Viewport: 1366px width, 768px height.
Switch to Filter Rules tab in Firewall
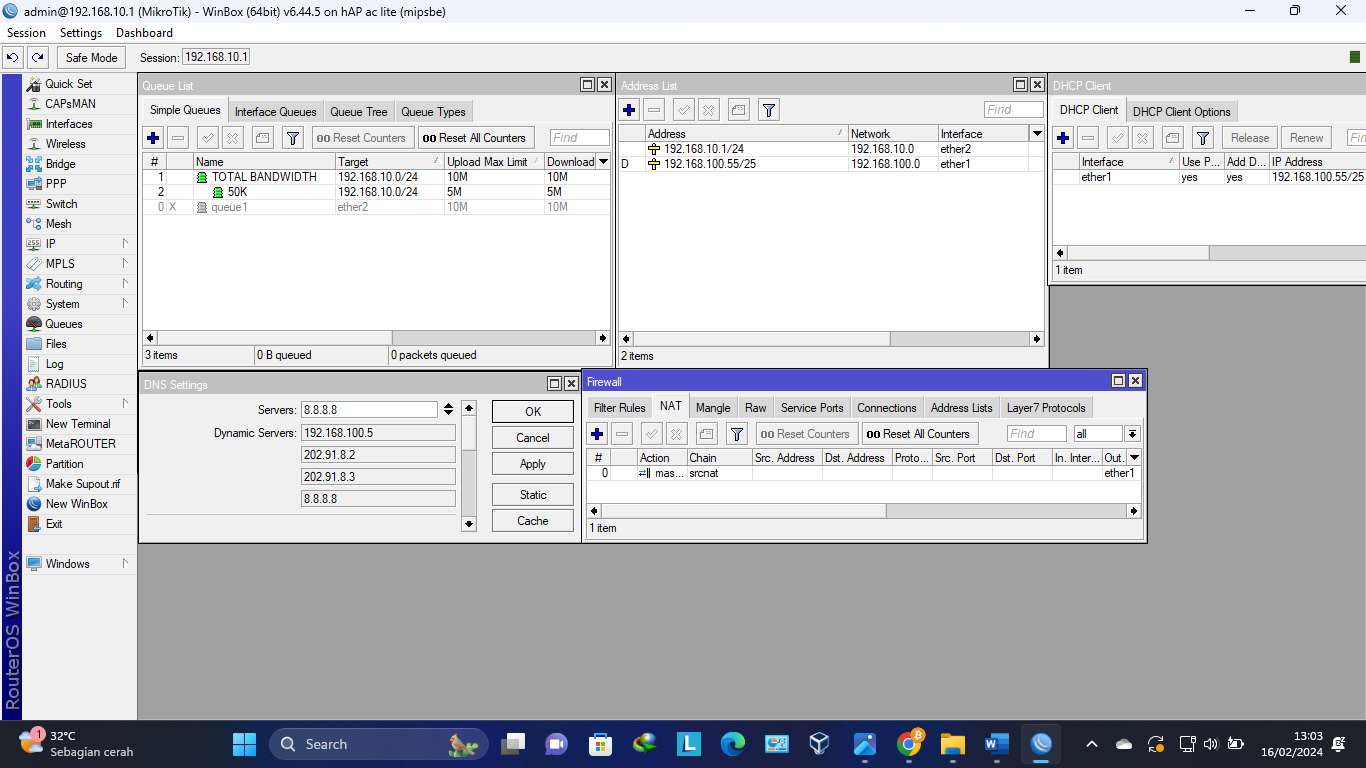(620, 408)
